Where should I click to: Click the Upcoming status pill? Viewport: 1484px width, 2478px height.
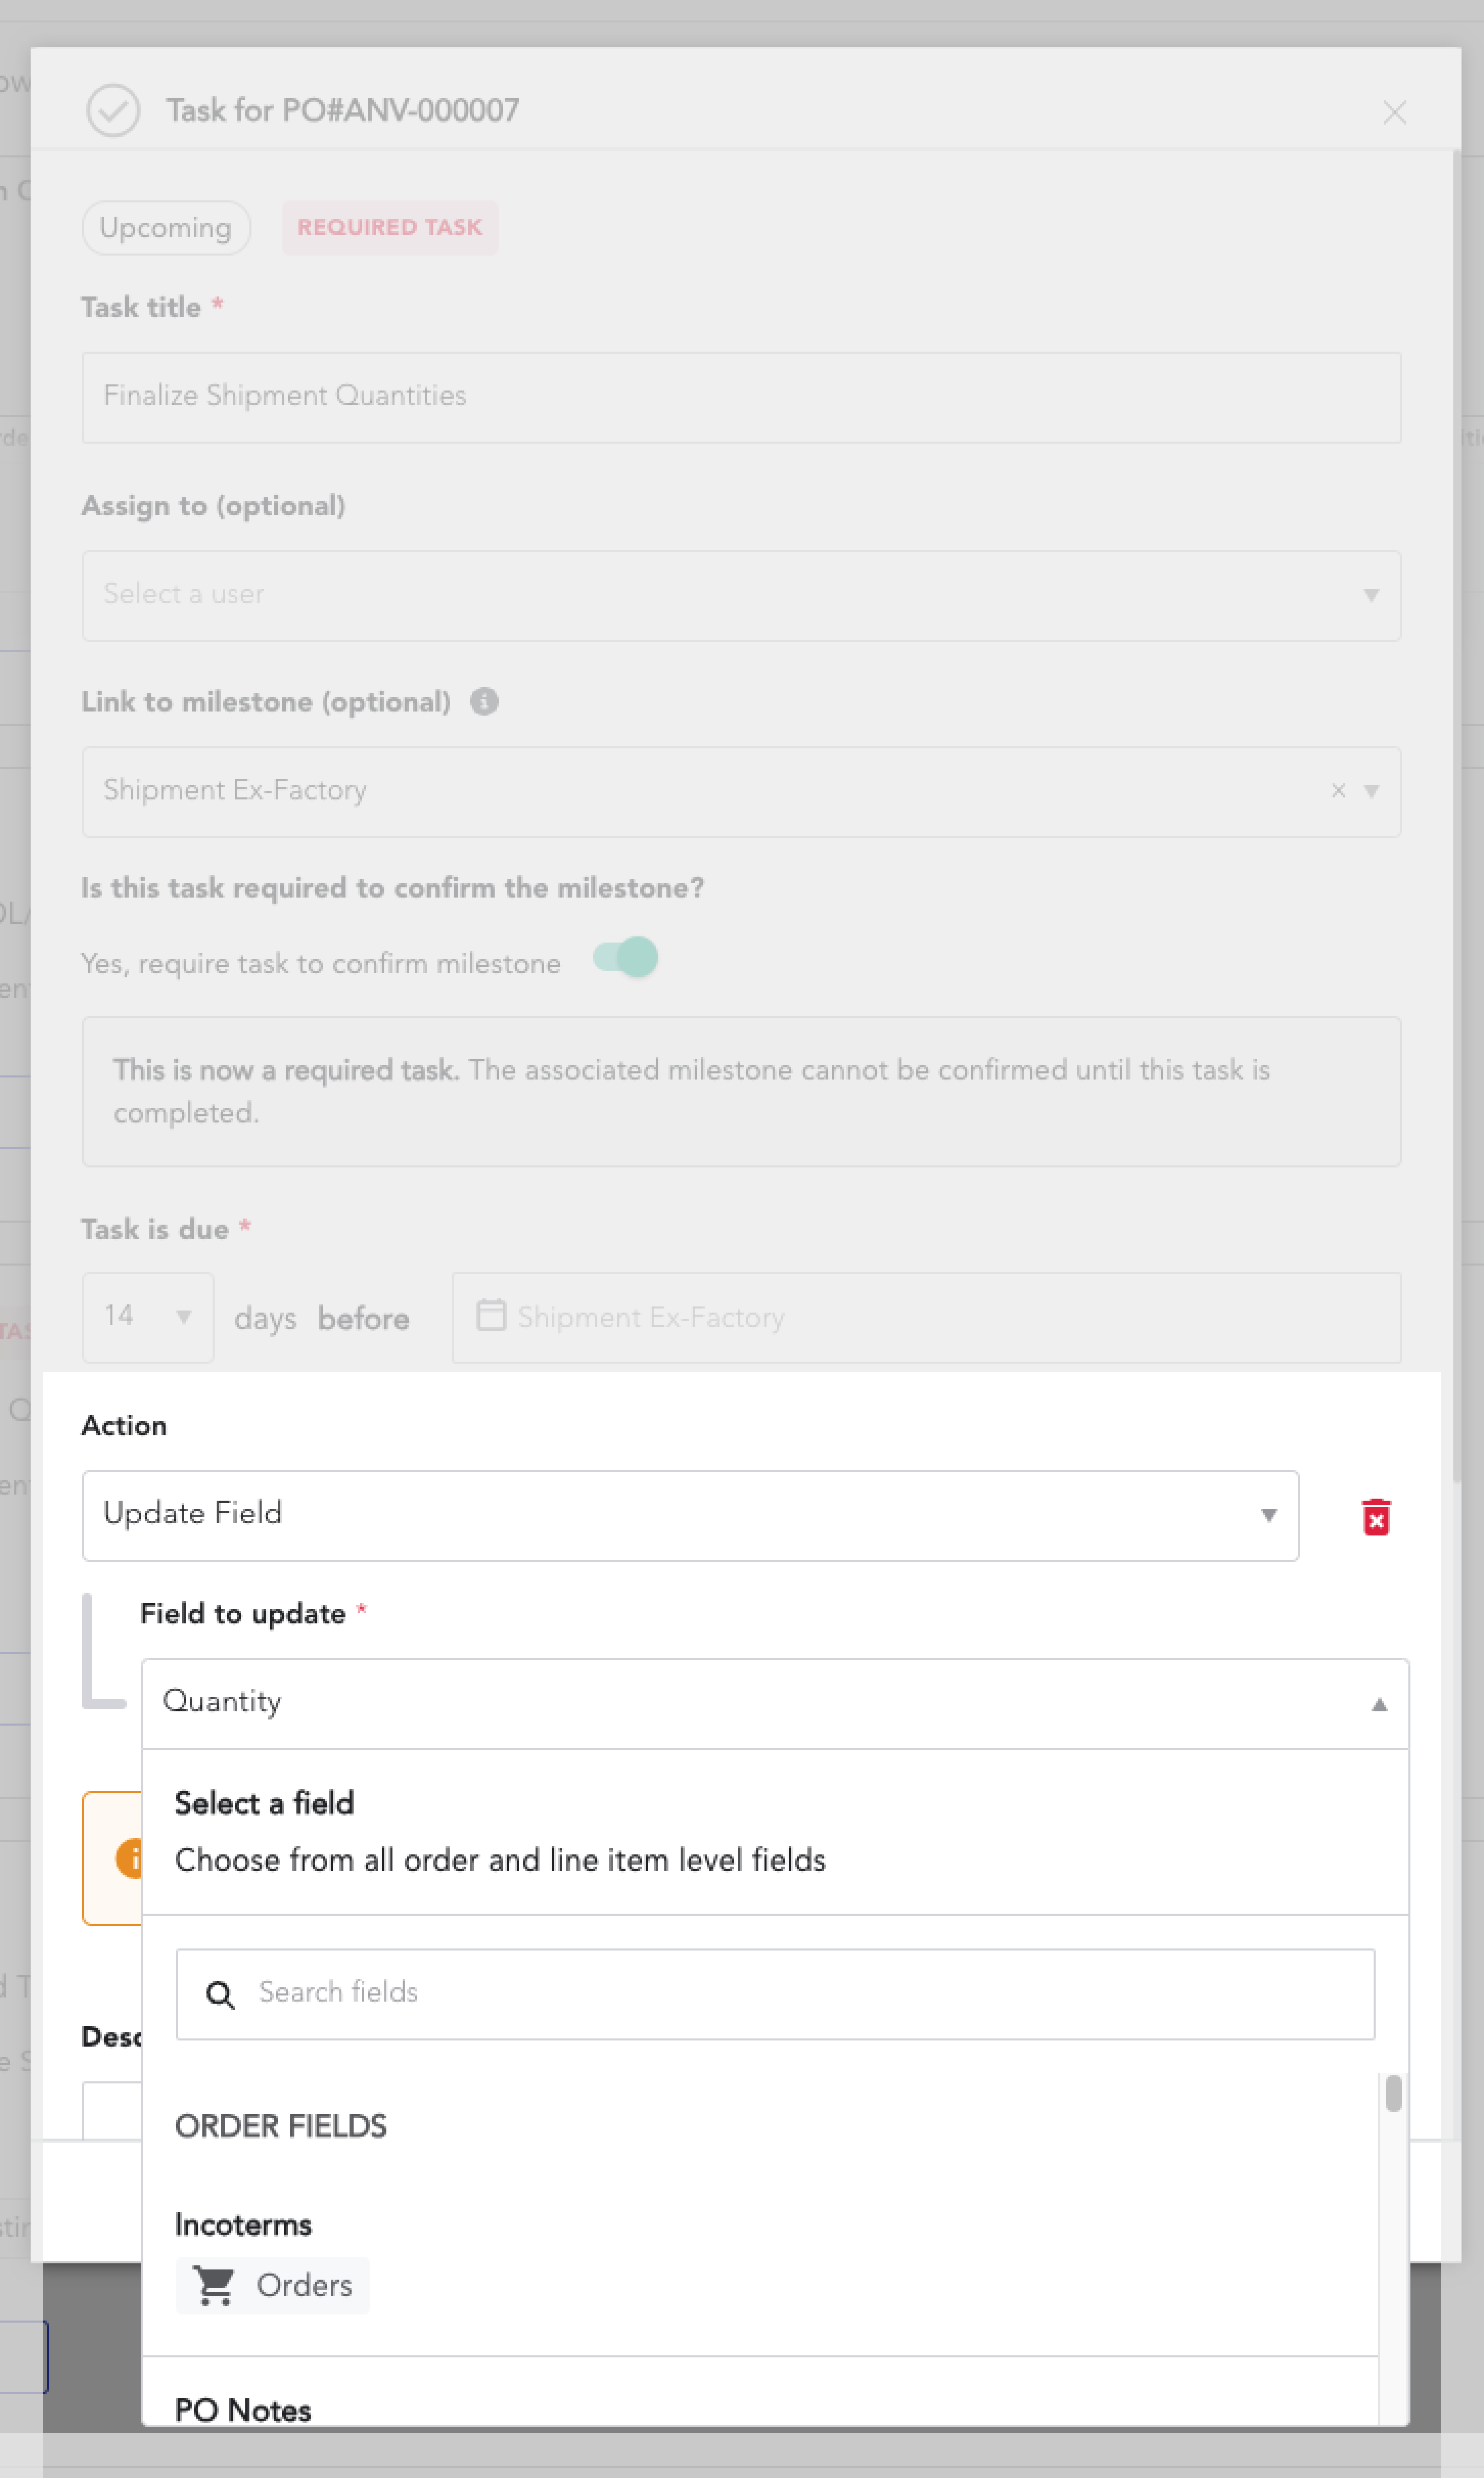(x=166, y=228)
